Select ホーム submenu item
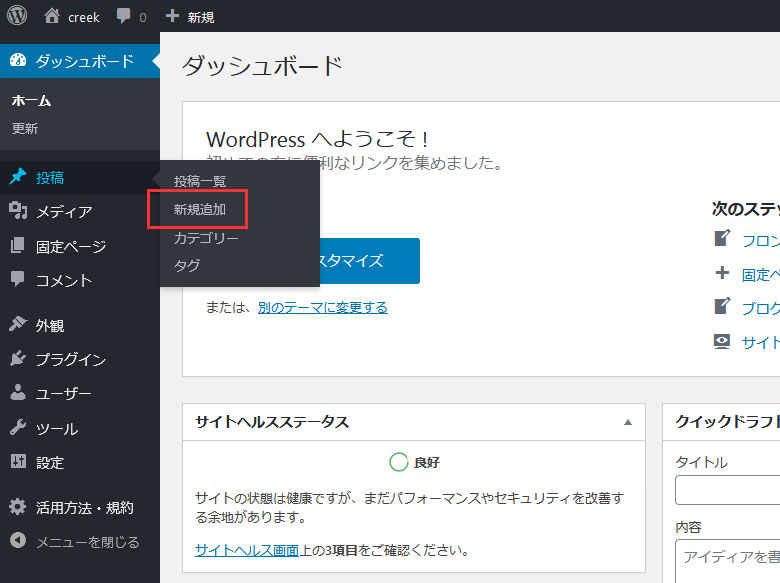Screen dimensions: 780x583 [31, 100]
